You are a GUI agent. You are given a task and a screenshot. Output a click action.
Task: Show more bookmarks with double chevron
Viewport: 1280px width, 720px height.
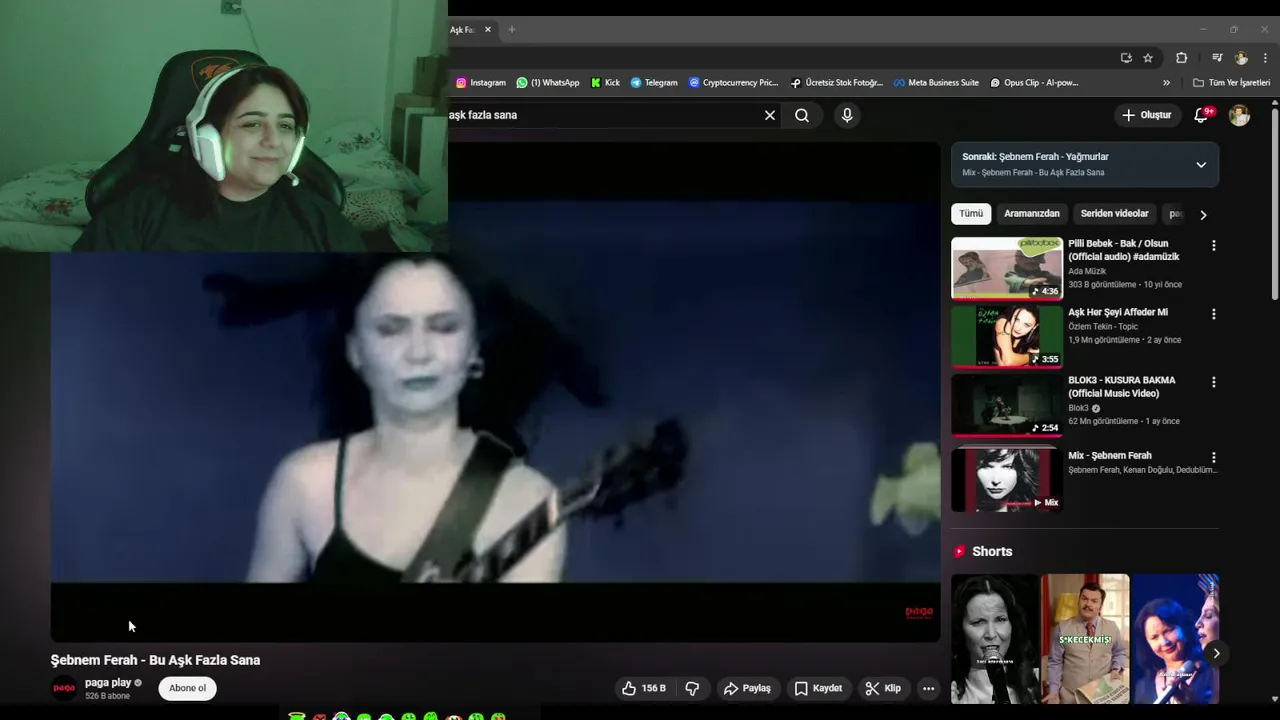tap(1166, 83)
